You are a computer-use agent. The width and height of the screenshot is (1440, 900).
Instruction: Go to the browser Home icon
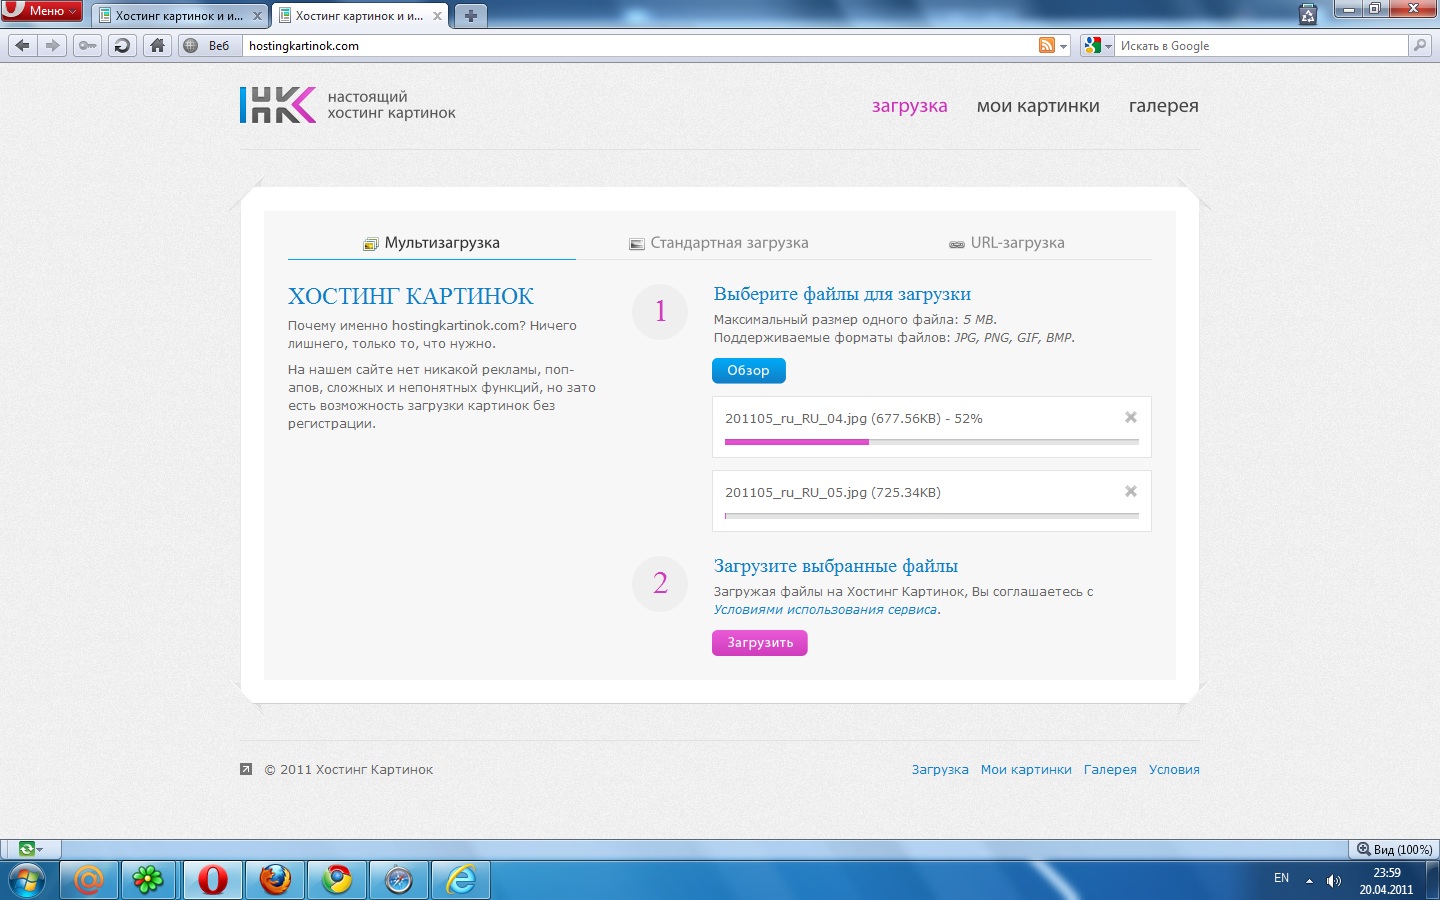tap(157, 45)
